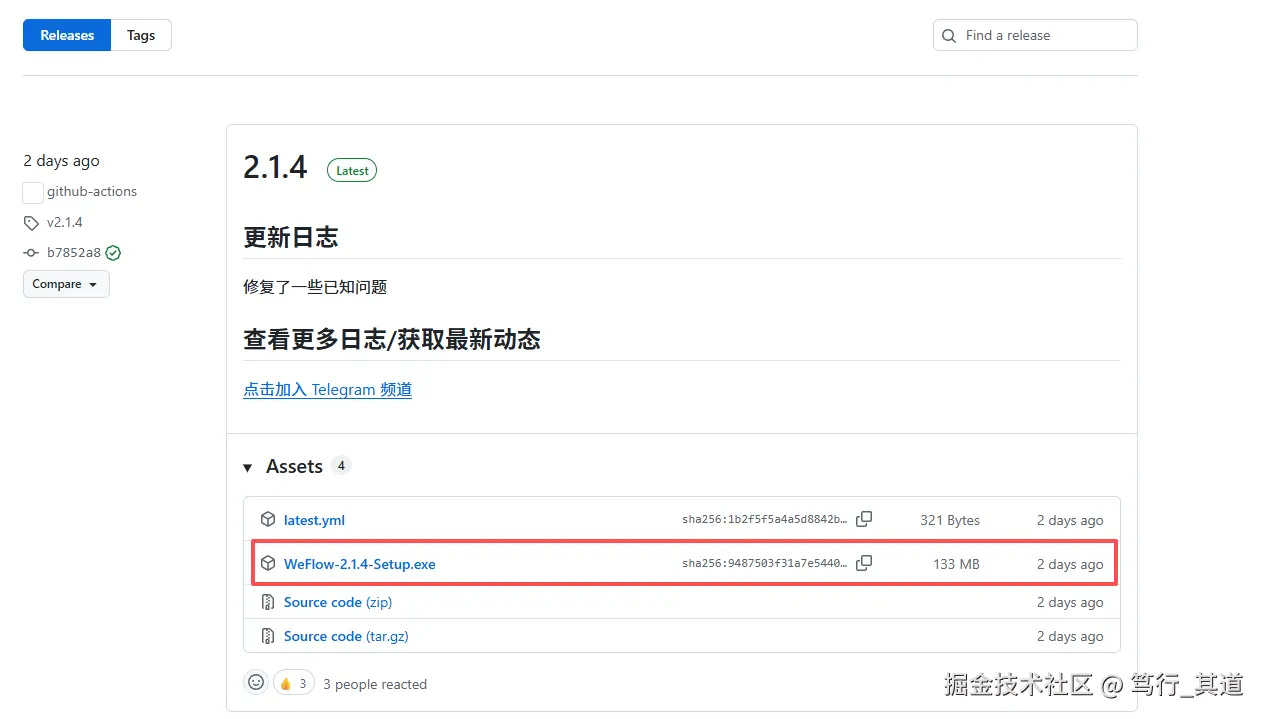Click the 2 days ago timestamp for latest.yml
The width and height of the screenshot is (1264, 719).
(1070, 520)
